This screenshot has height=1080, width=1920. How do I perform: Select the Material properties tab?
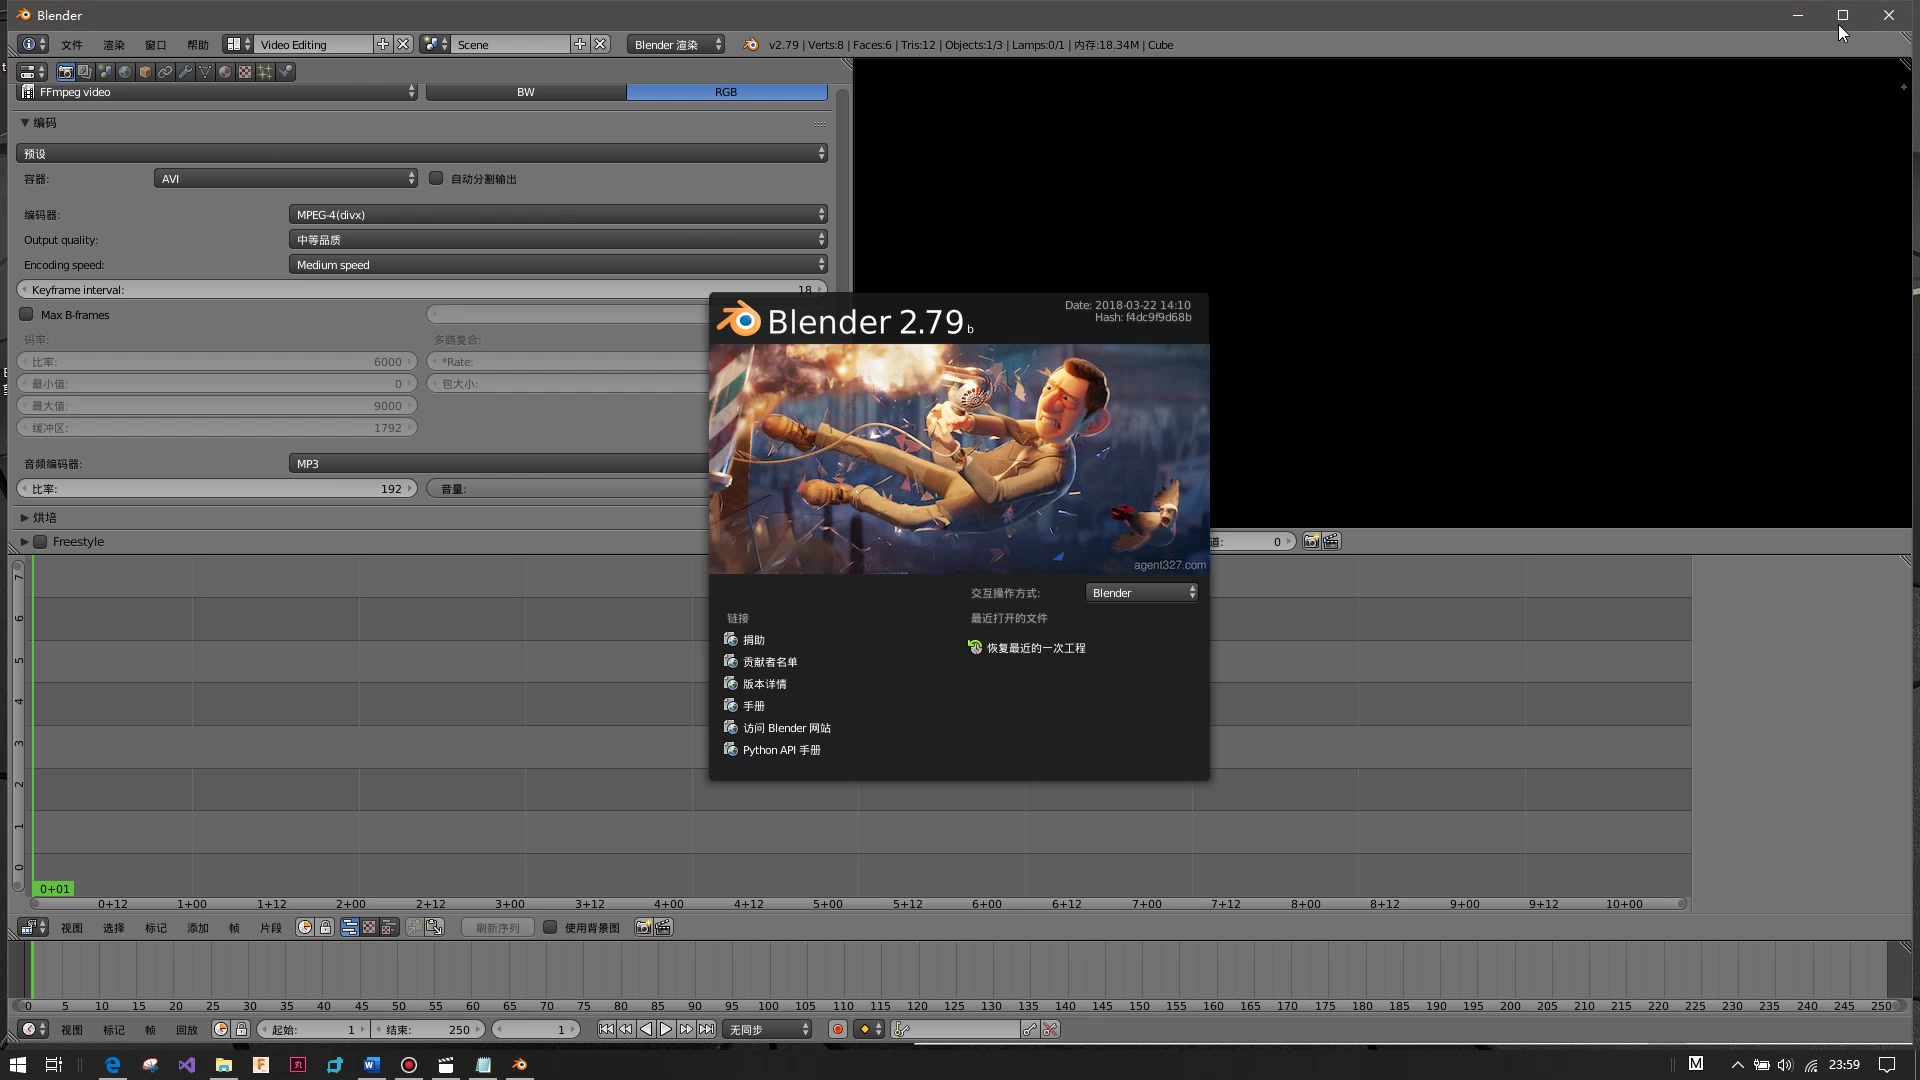pos(224,72)
